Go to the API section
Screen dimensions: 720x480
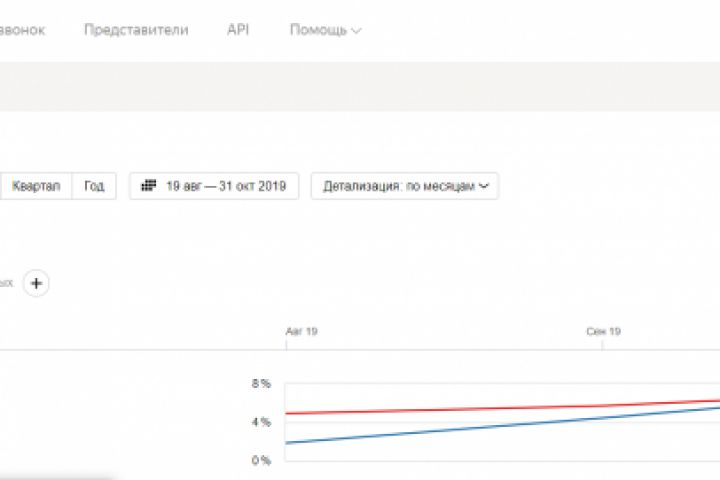coord(238,29)
